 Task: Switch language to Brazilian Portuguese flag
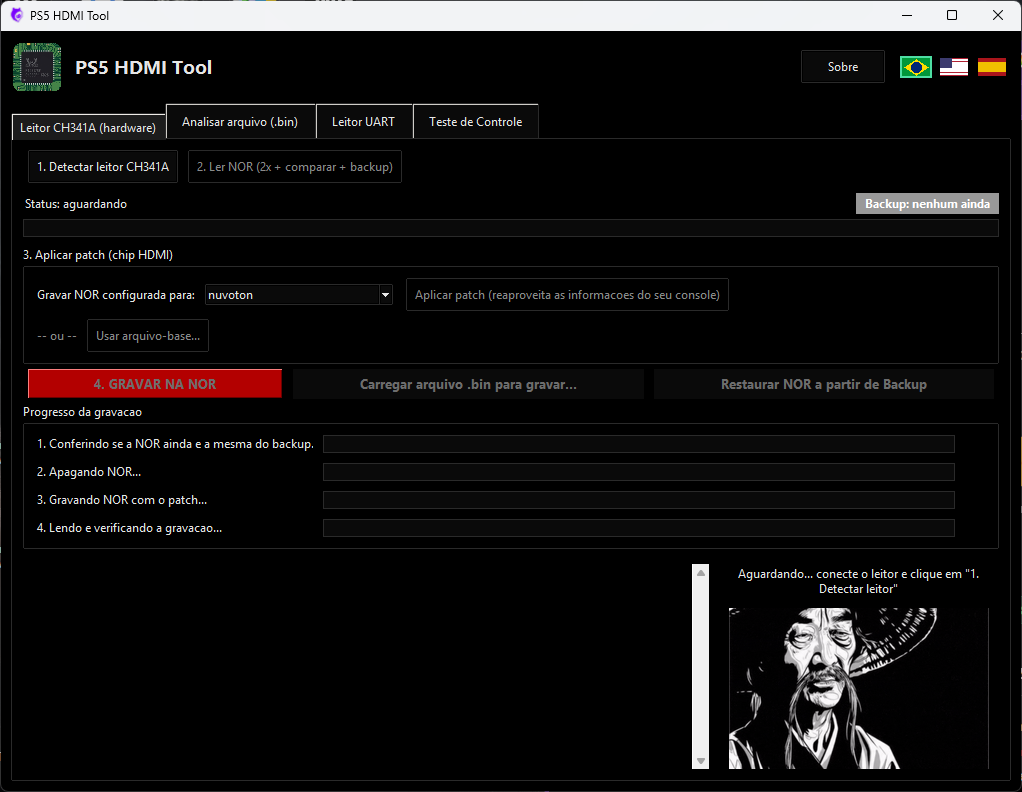916,67
